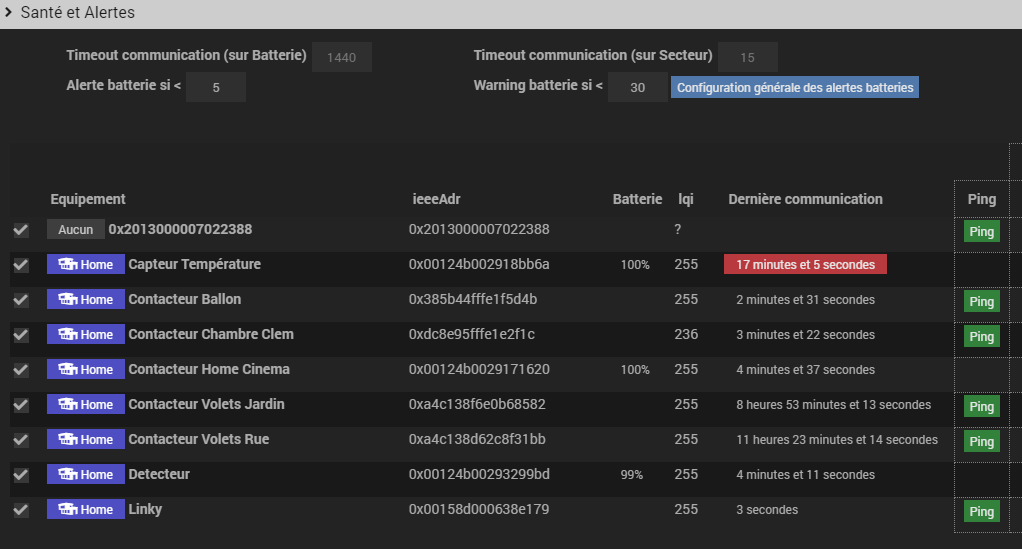Click the Home icon badge for Detecteur
Viewport: 1022px width, 549px height.
pos(86,475)
